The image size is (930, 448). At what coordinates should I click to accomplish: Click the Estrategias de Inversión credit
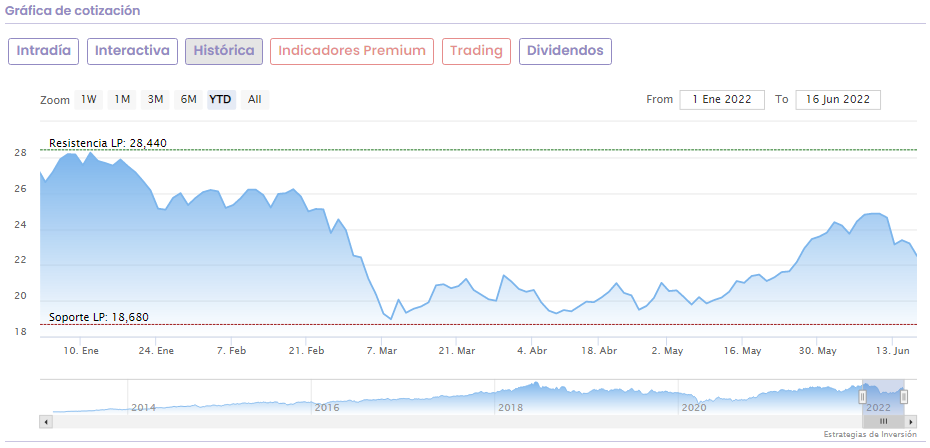click(x=870, y=435)
